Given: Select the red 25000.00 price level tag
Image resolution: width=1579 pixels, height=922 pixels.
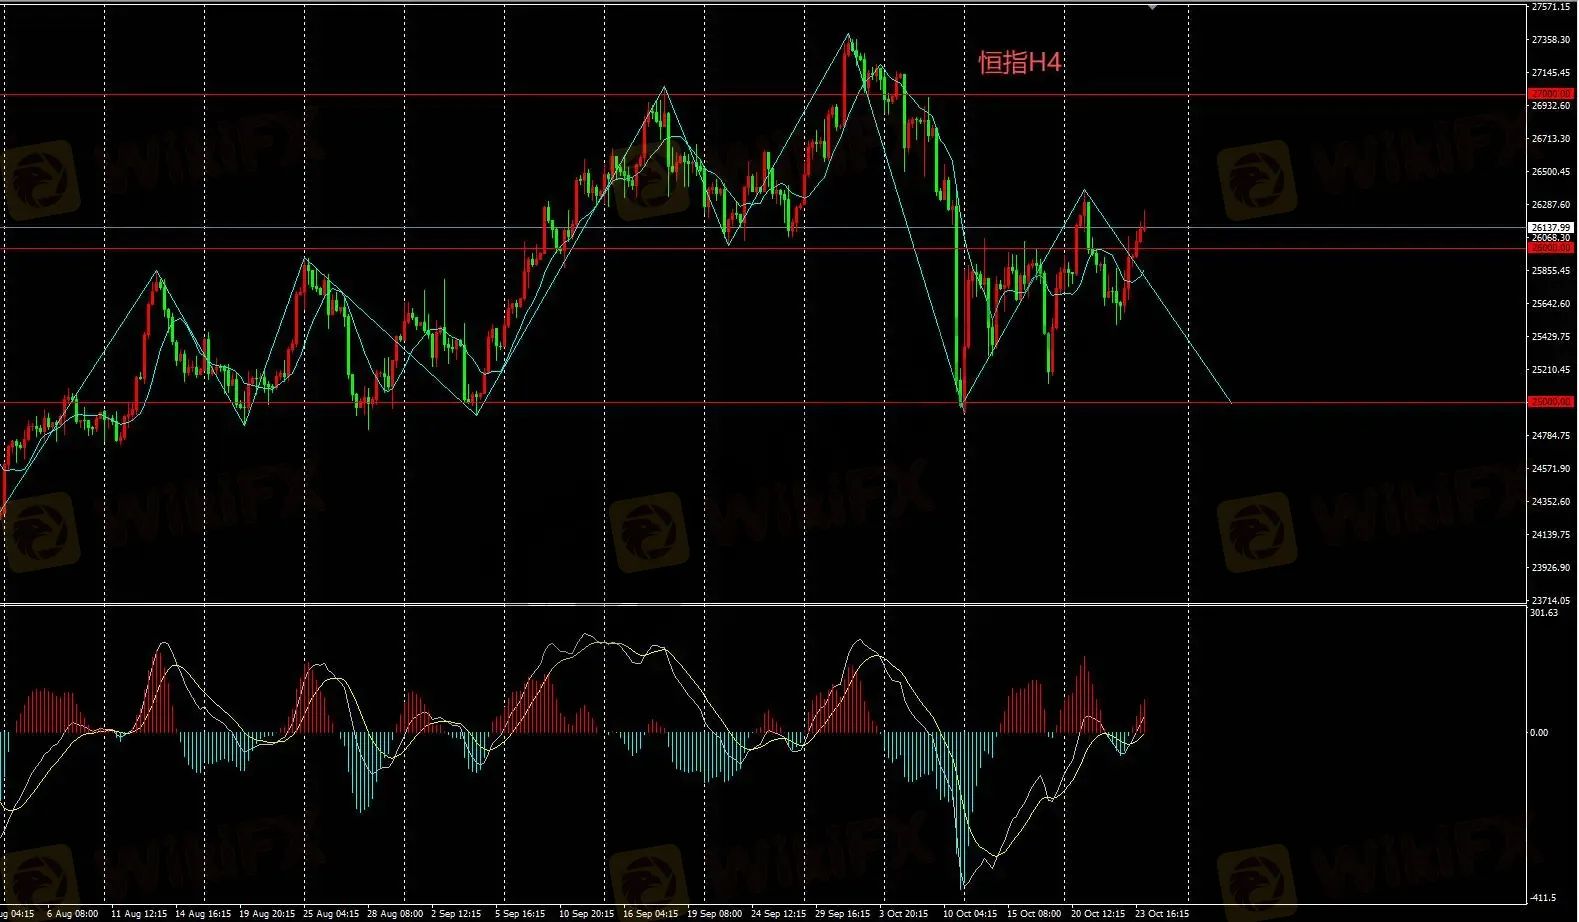Looking at the screenshot, I should click(1551, 402).
